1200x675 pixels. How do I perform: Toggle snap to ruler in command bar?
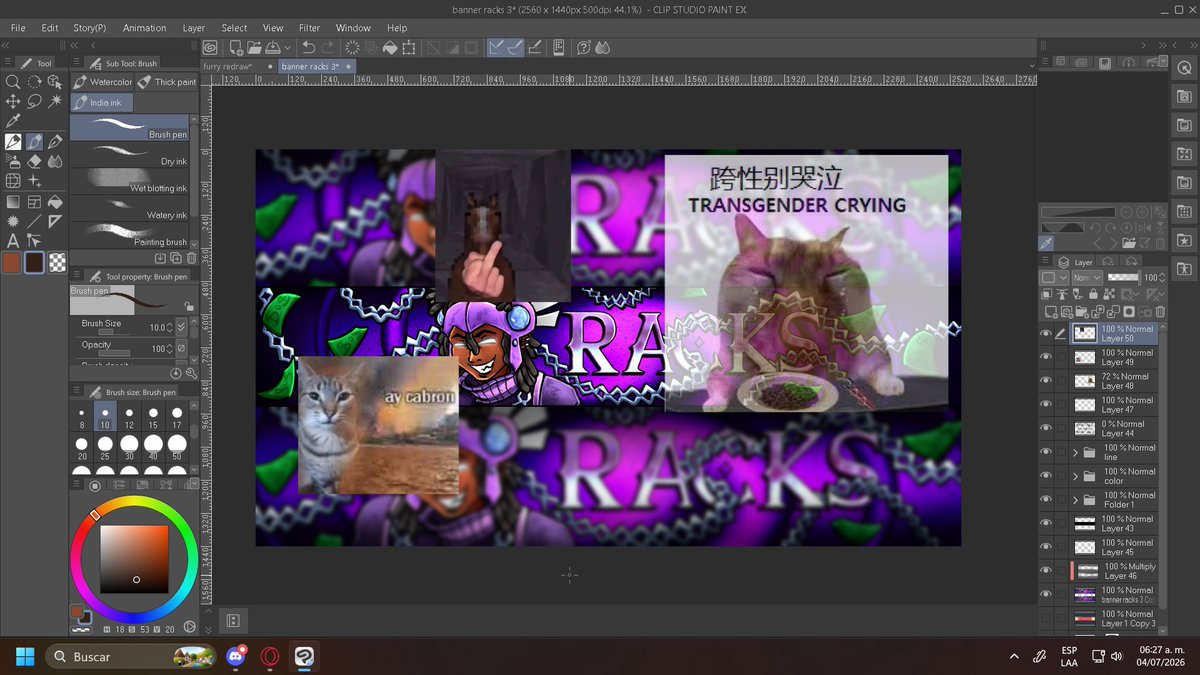click(x=496, y=47)
